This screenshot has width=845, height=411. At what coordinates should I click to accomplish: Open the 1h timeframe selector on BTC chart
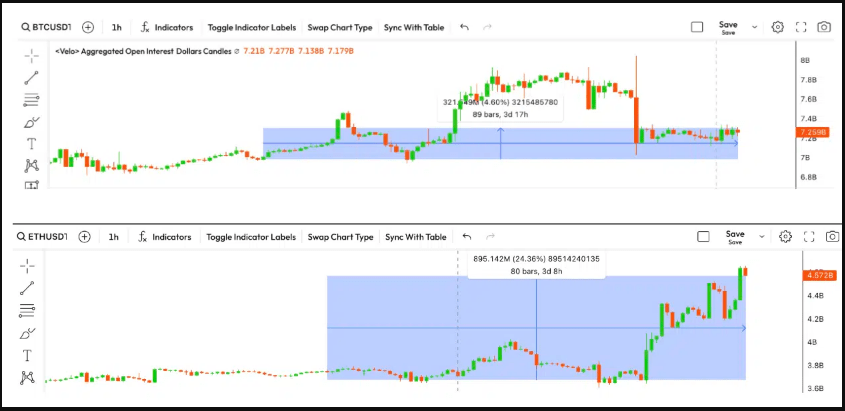tap(116, 27)
